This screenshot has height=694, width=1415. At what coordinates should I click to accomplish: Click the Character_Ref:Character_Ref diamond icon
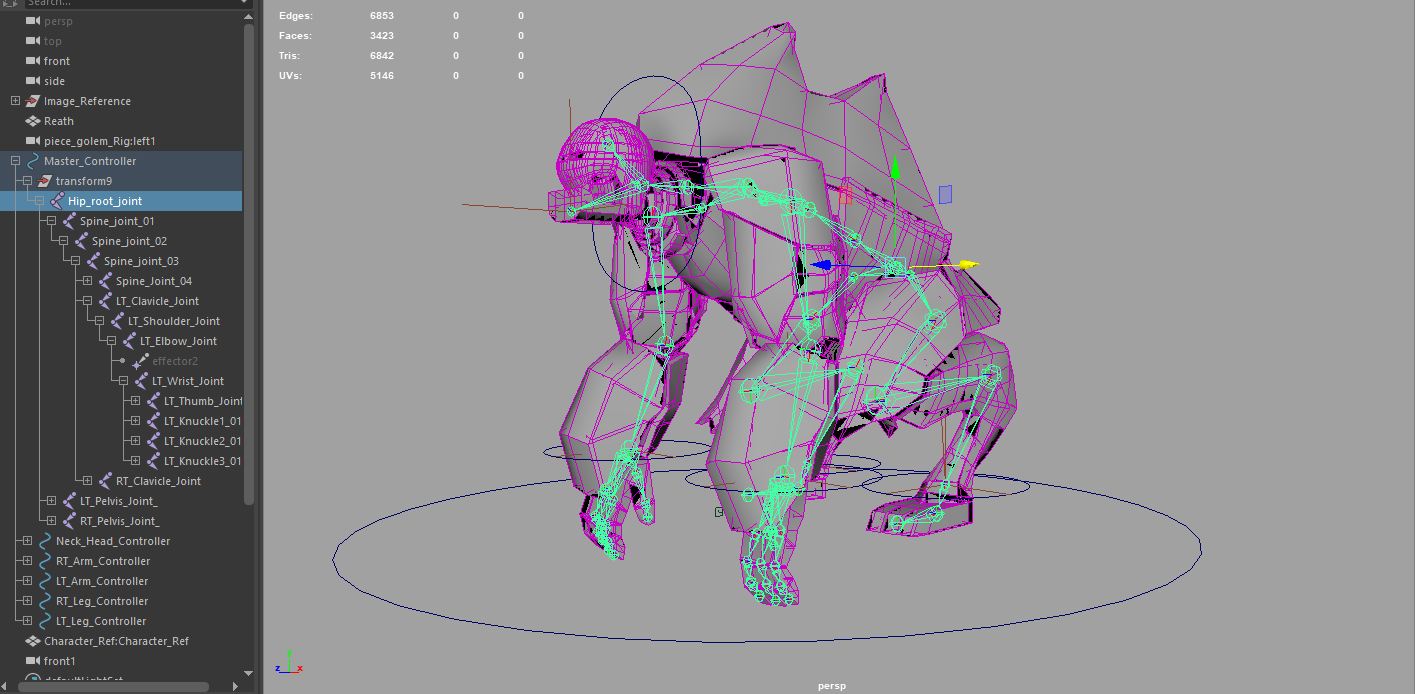coord(31,640)
